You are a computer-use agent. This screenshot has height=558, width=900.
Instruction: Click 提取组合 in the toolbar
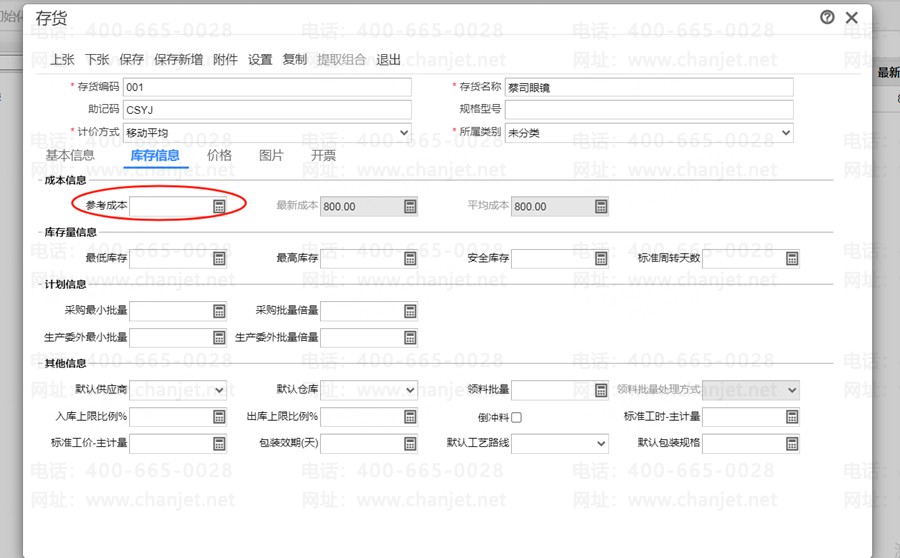[x=342, y=60]
